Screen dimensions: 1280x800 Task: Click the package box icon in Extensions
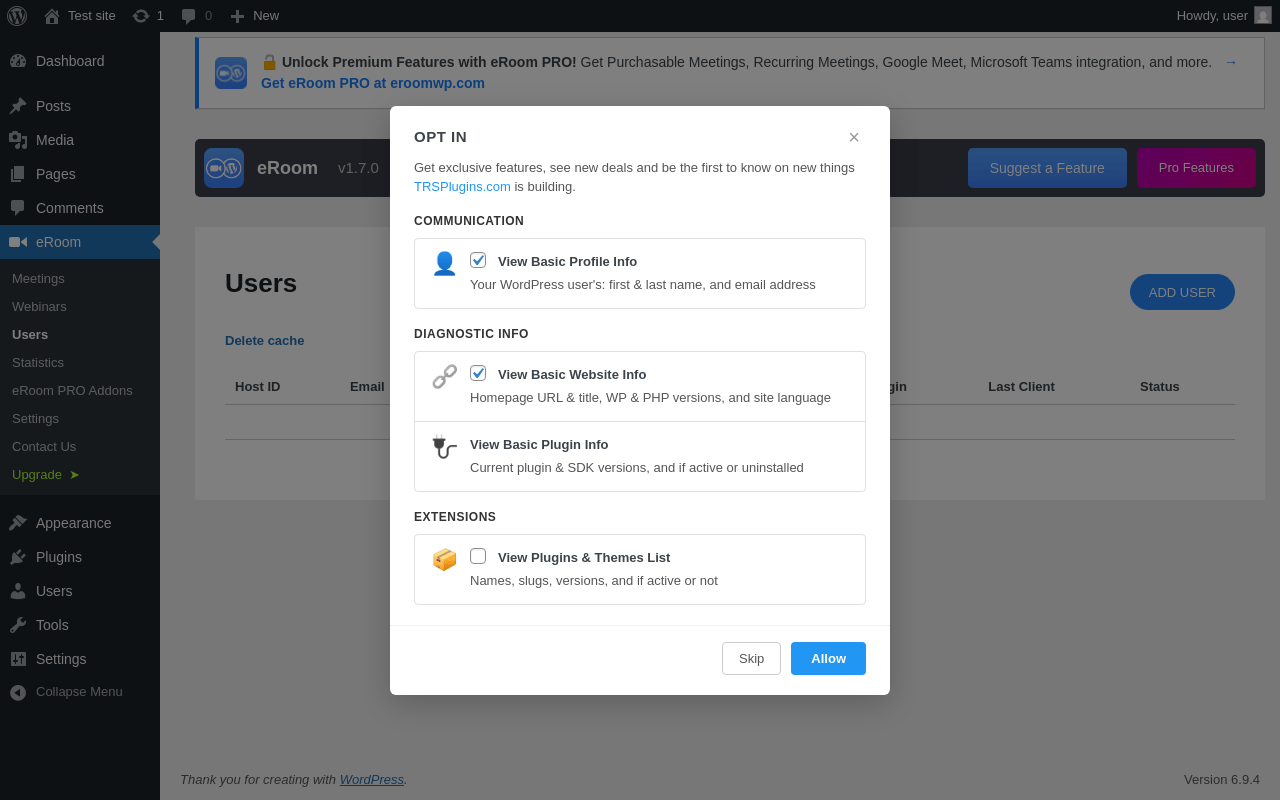click(x=444, y=560)
